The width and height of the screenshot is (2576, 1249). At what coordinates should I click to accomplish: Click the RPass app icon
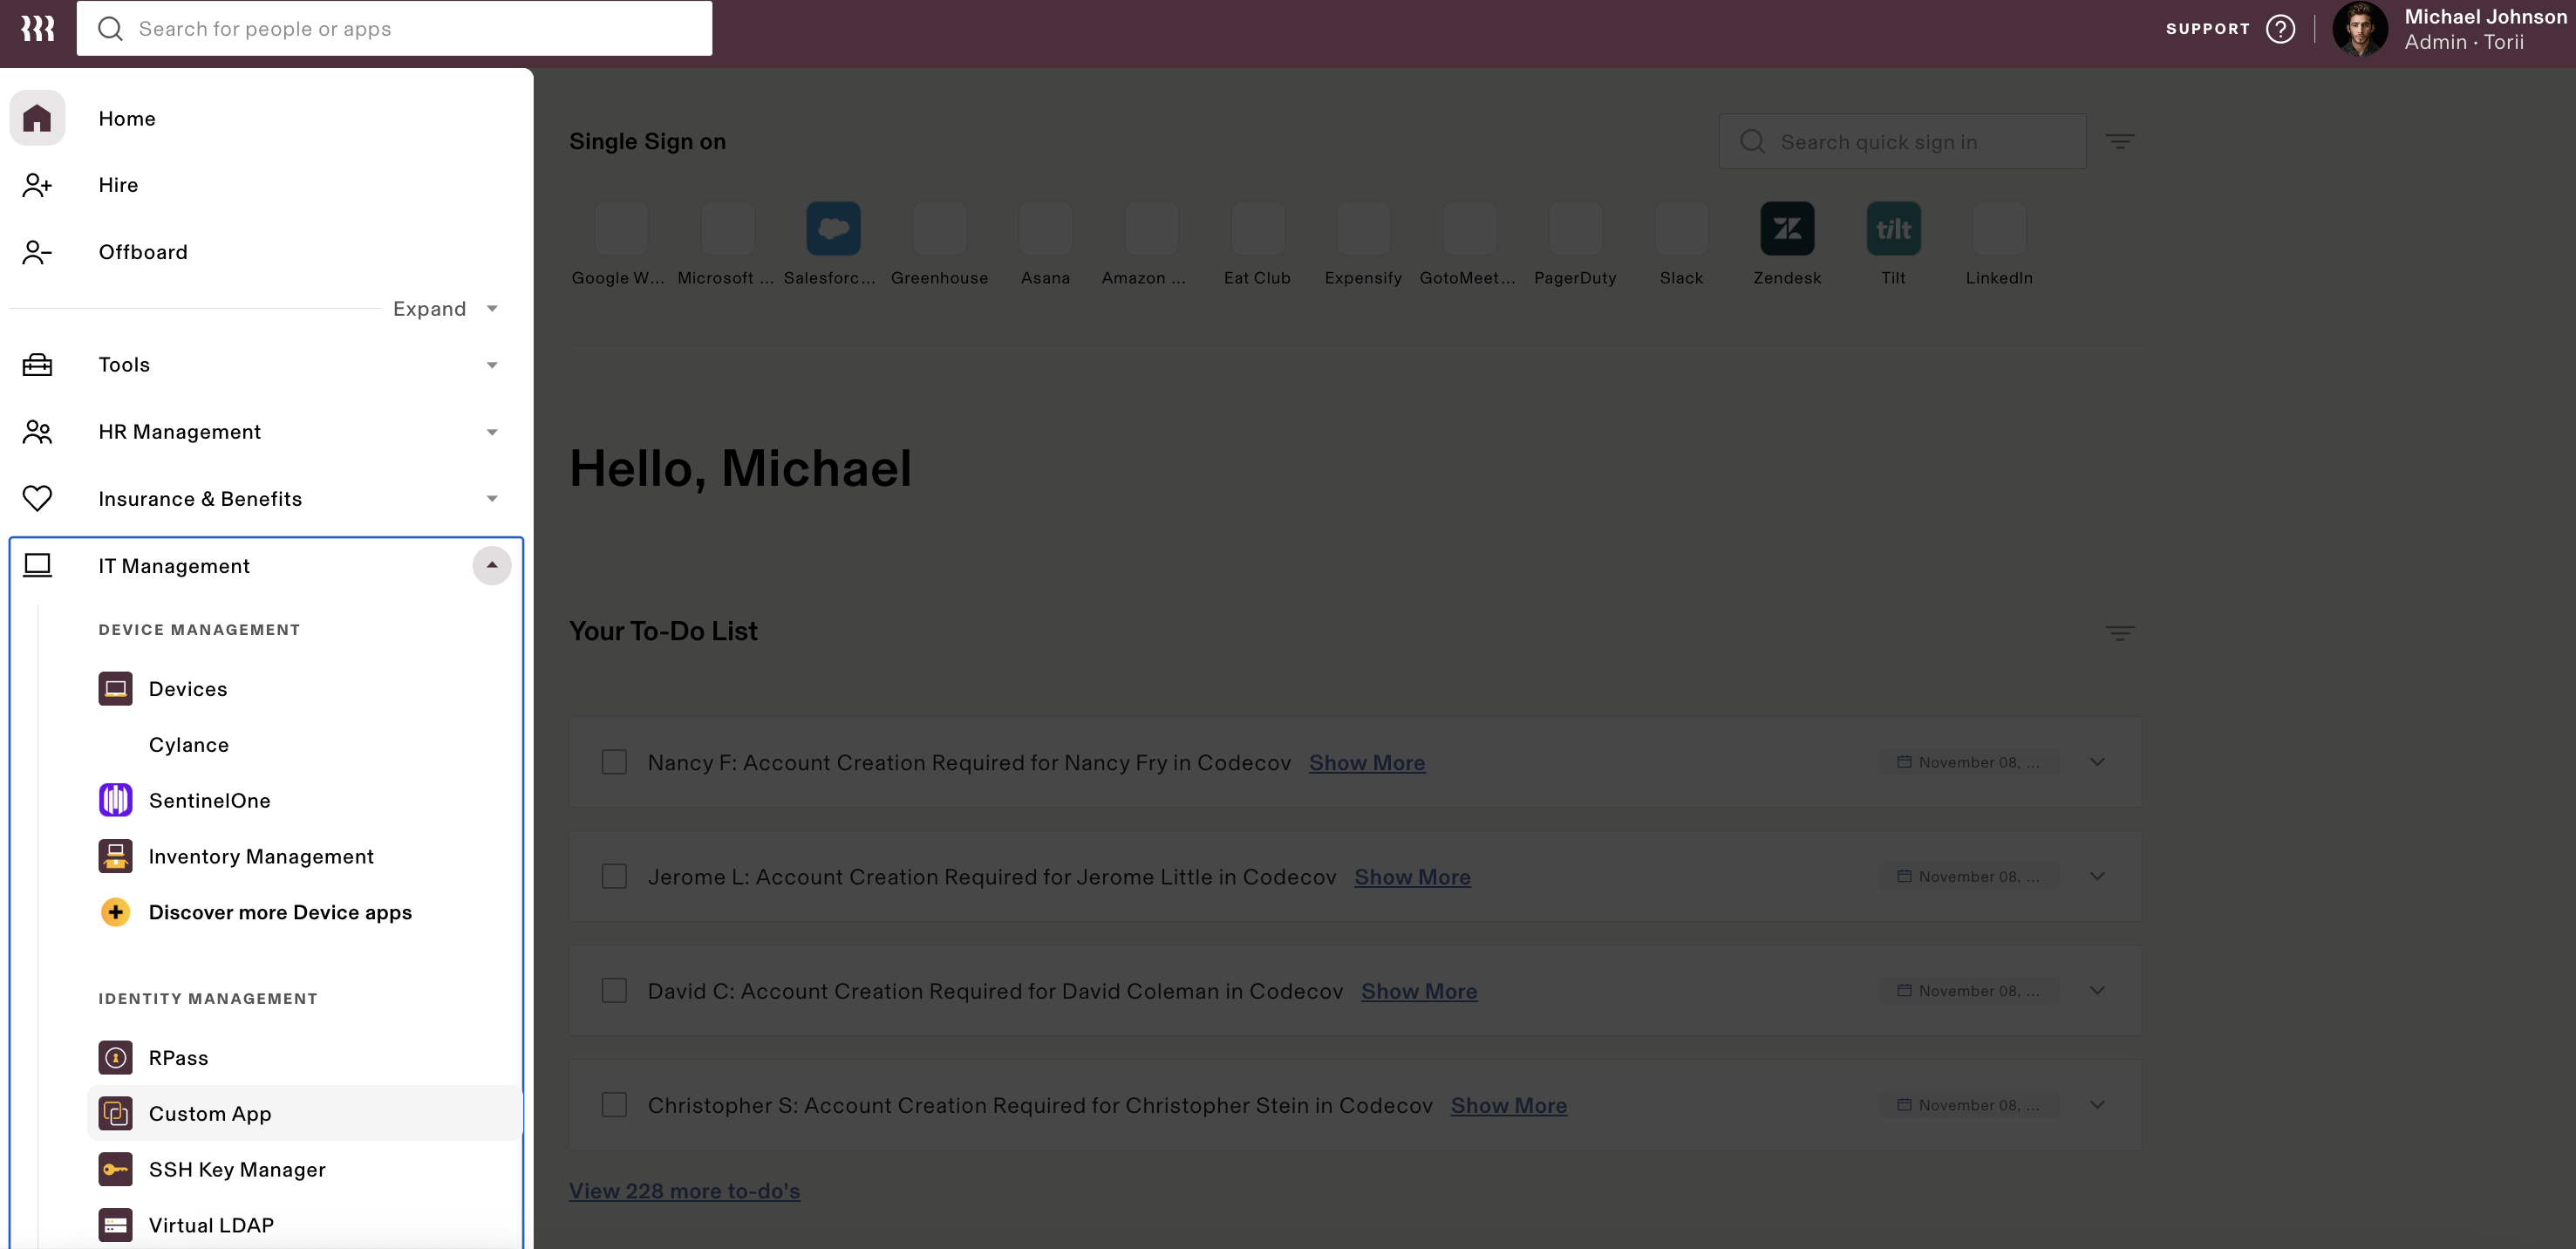(x=115, y=1058)
